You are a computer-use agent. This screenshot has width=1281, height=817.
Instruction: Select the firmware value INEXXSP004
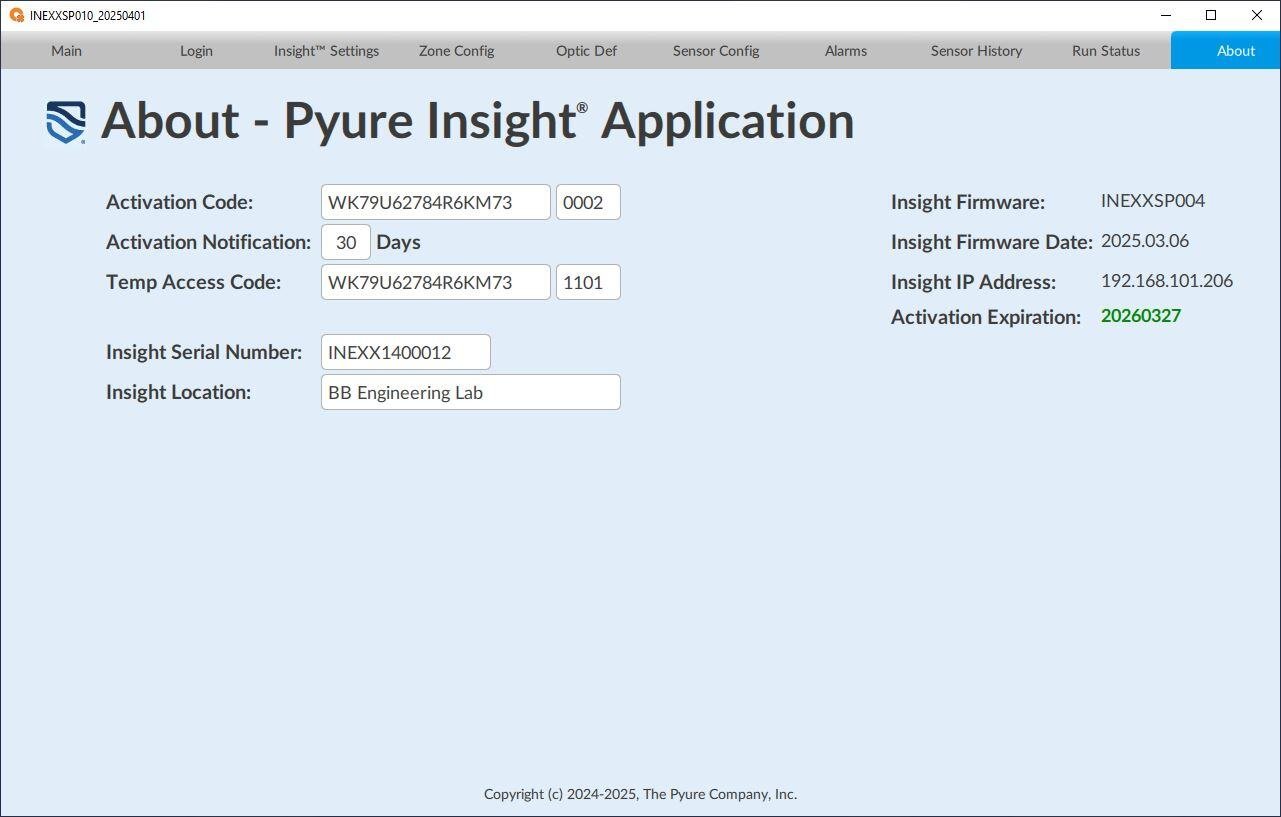pos(1153,201)
